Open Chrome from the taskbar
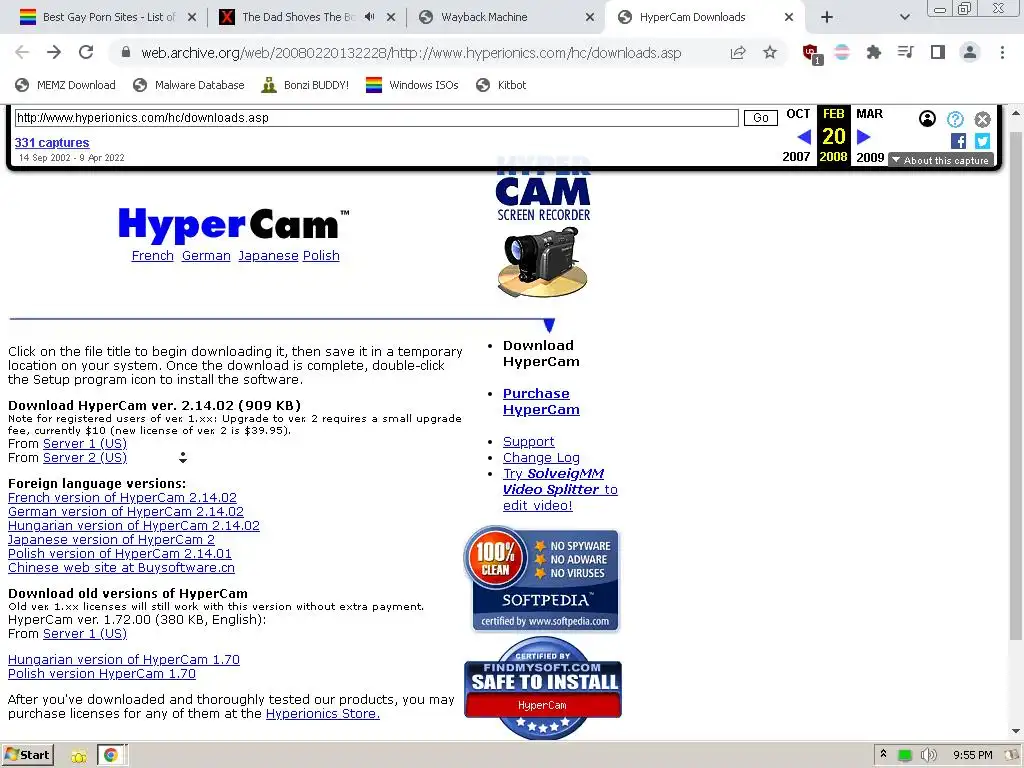 pyautogui.click(x=112, y=755)
